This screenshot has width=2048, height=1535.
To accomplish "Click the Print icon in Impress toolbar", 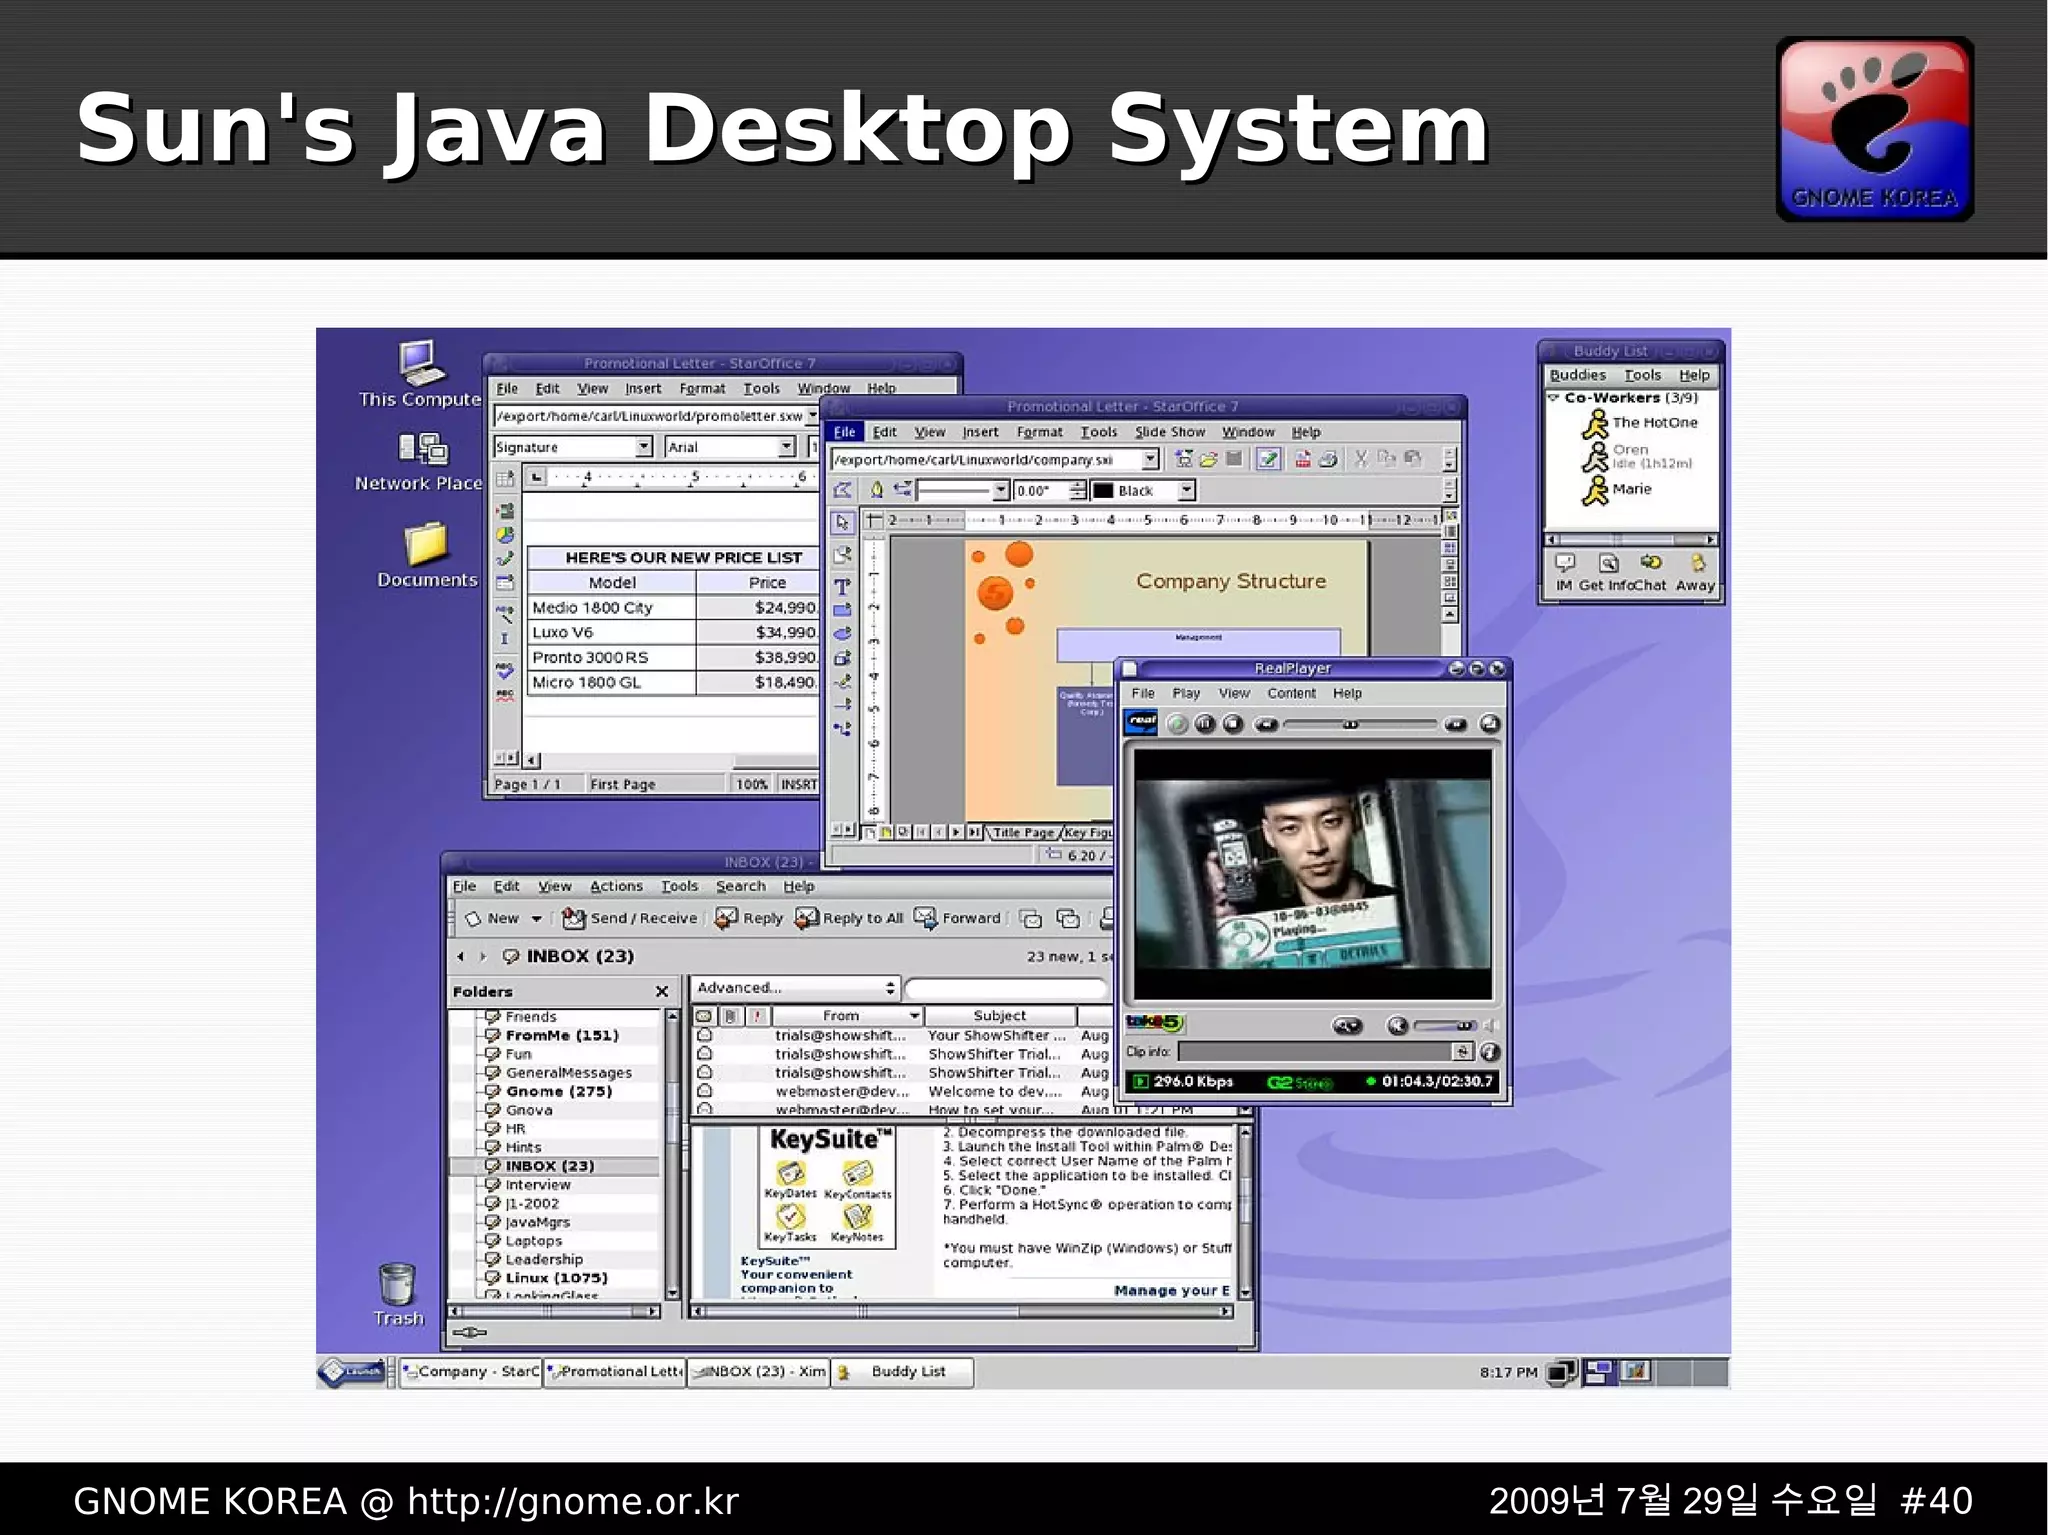I will click(1328, 459).
